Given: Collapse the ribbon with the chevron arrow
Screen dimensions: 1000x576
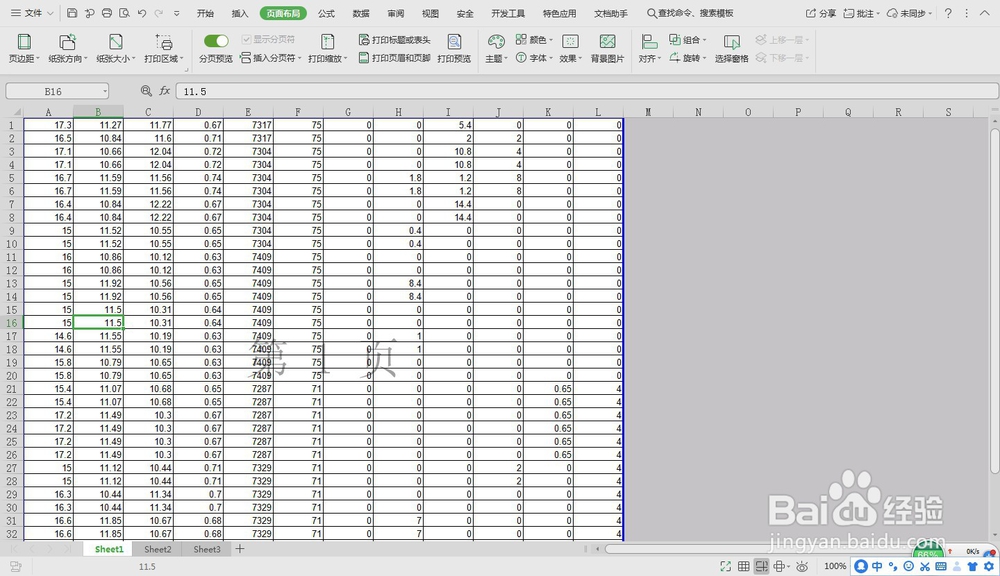Looking at the screenshot, I should (x=985, y=13).
